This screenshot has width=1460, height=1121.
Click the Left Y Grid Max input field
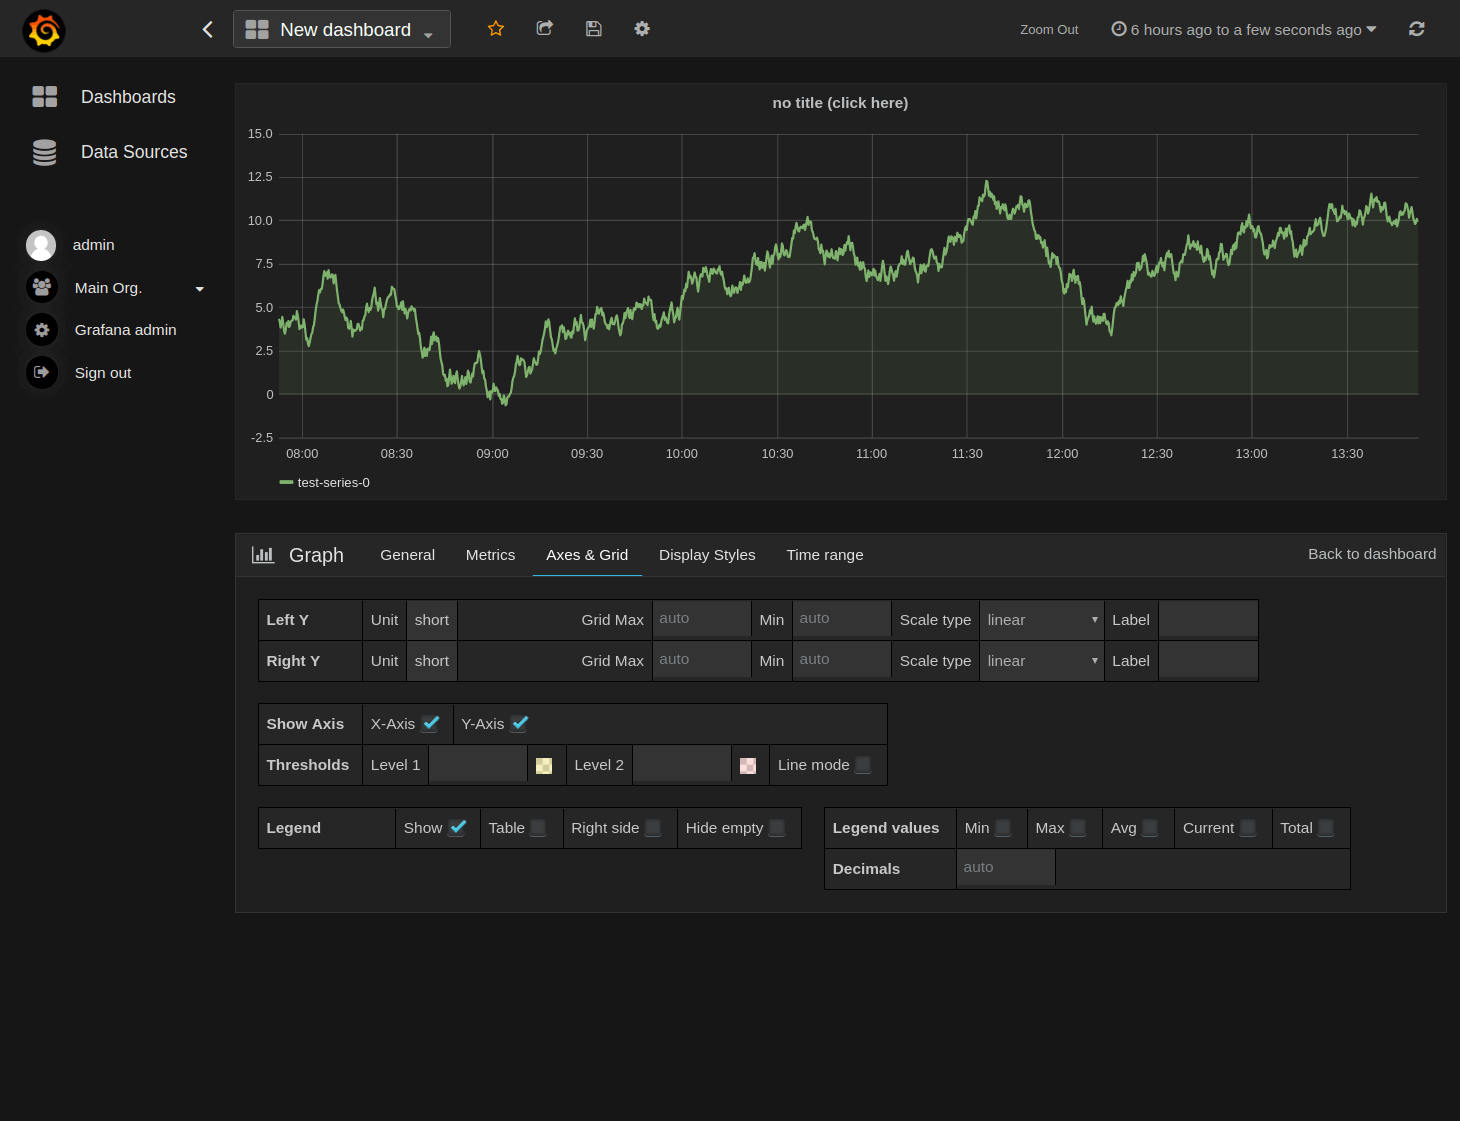pos(701,619)
